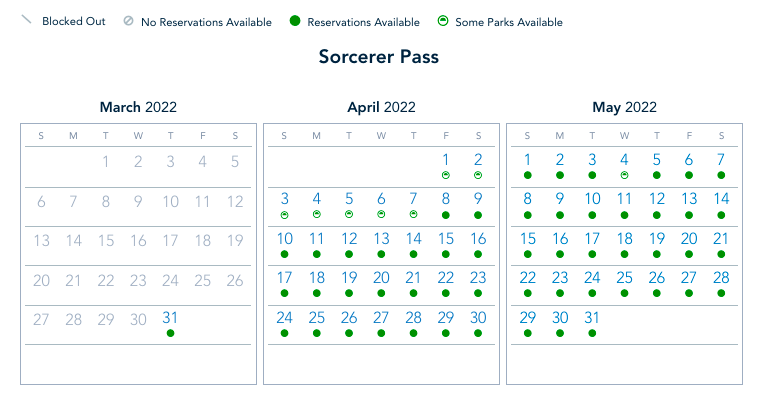763x406 pixels.
Task: Click the green Reservations Available legend dot
Action: 294,21
